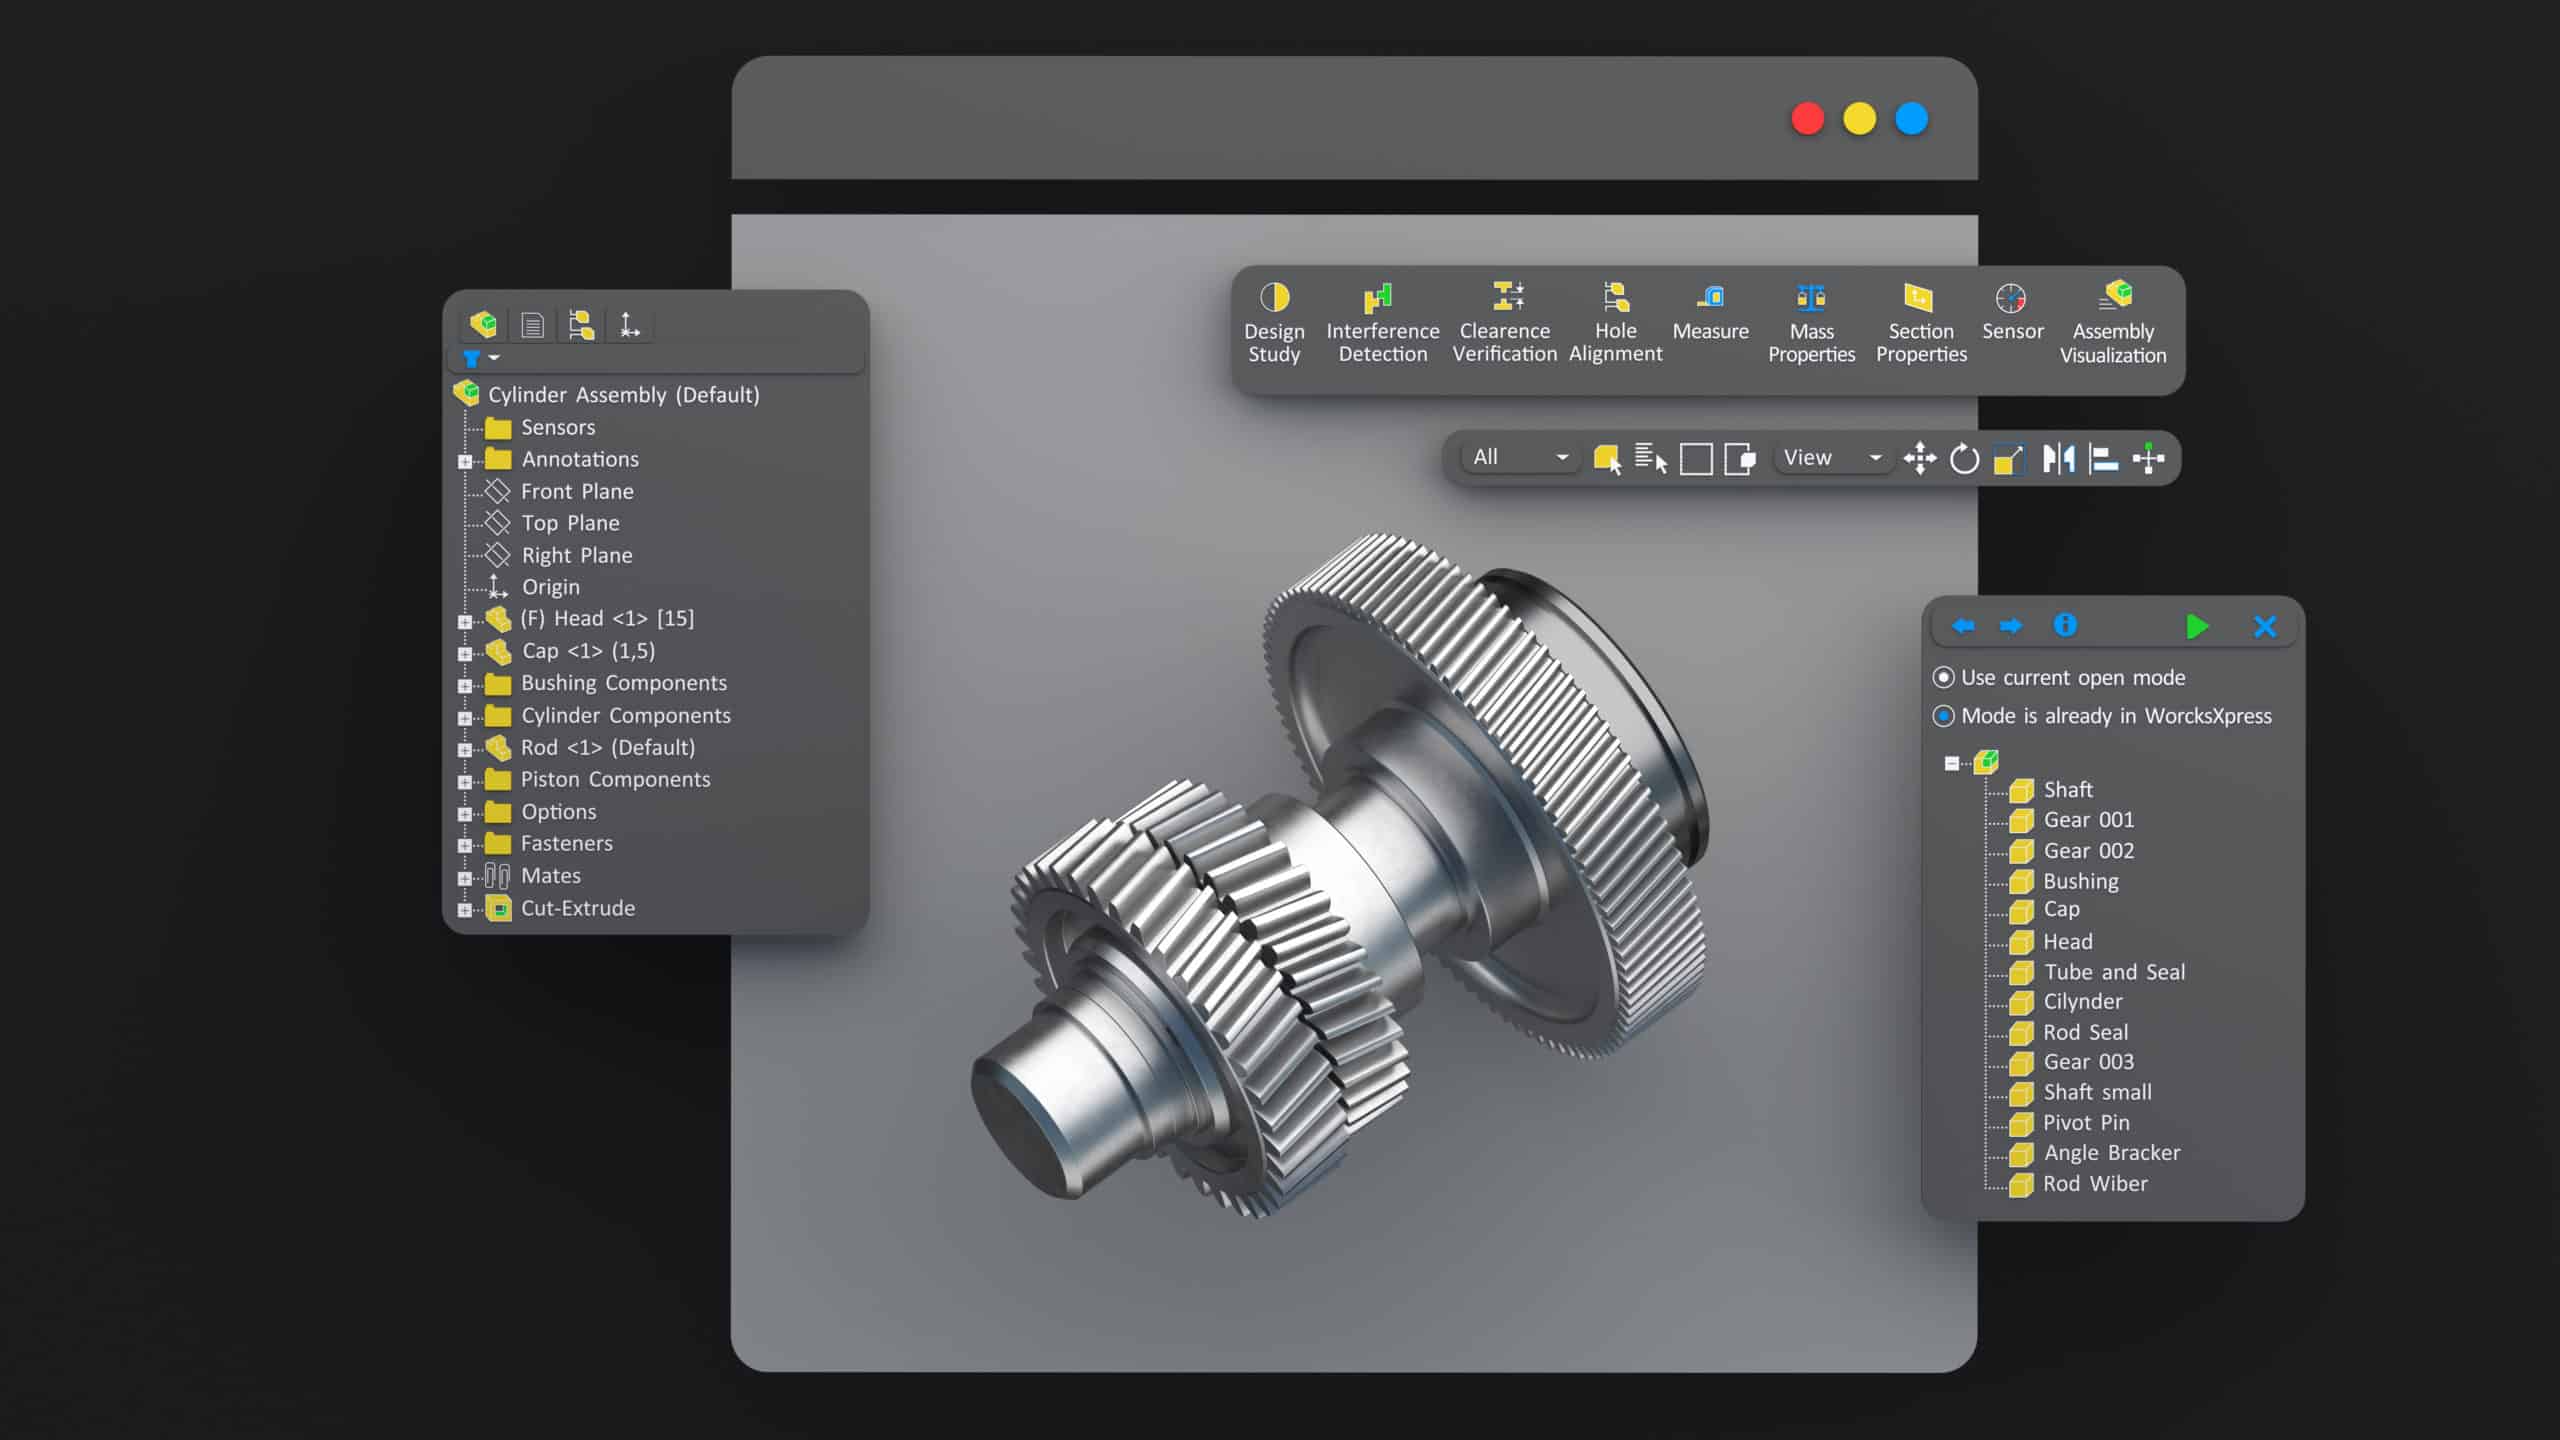The height and width of the screenshot is (1440, 2560).
Task: Click the Mass Properties tool
Action: (1811, 322)
